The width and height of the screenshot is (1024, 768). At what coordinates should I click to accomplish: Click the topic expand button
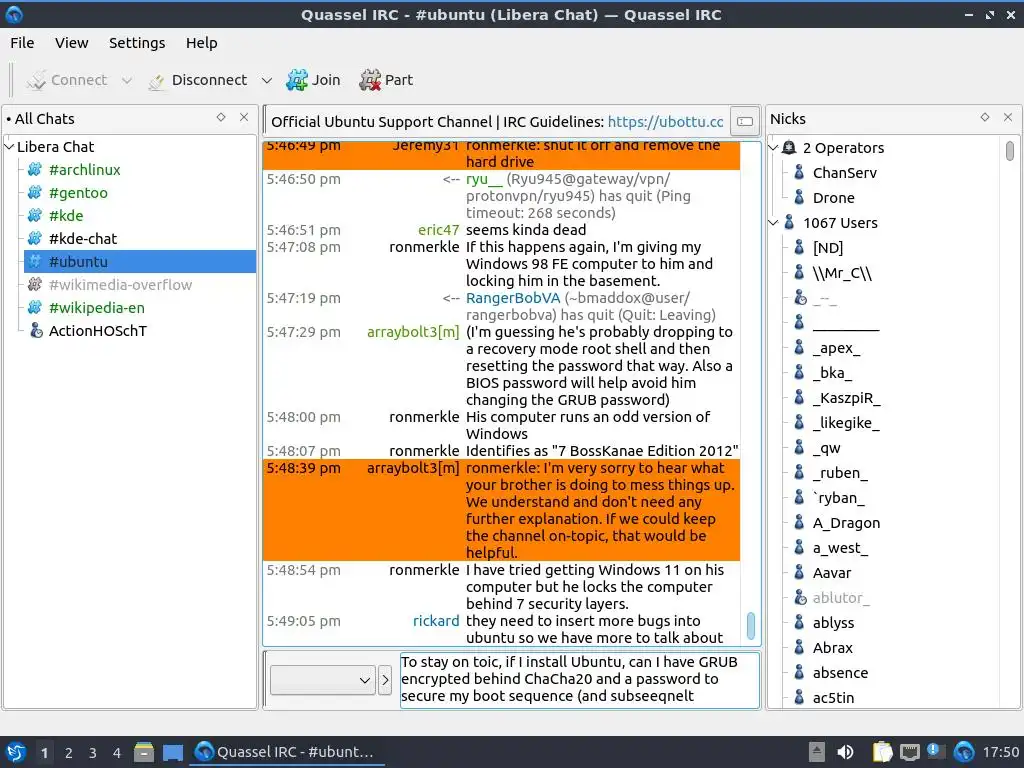[x=745, y=121]
